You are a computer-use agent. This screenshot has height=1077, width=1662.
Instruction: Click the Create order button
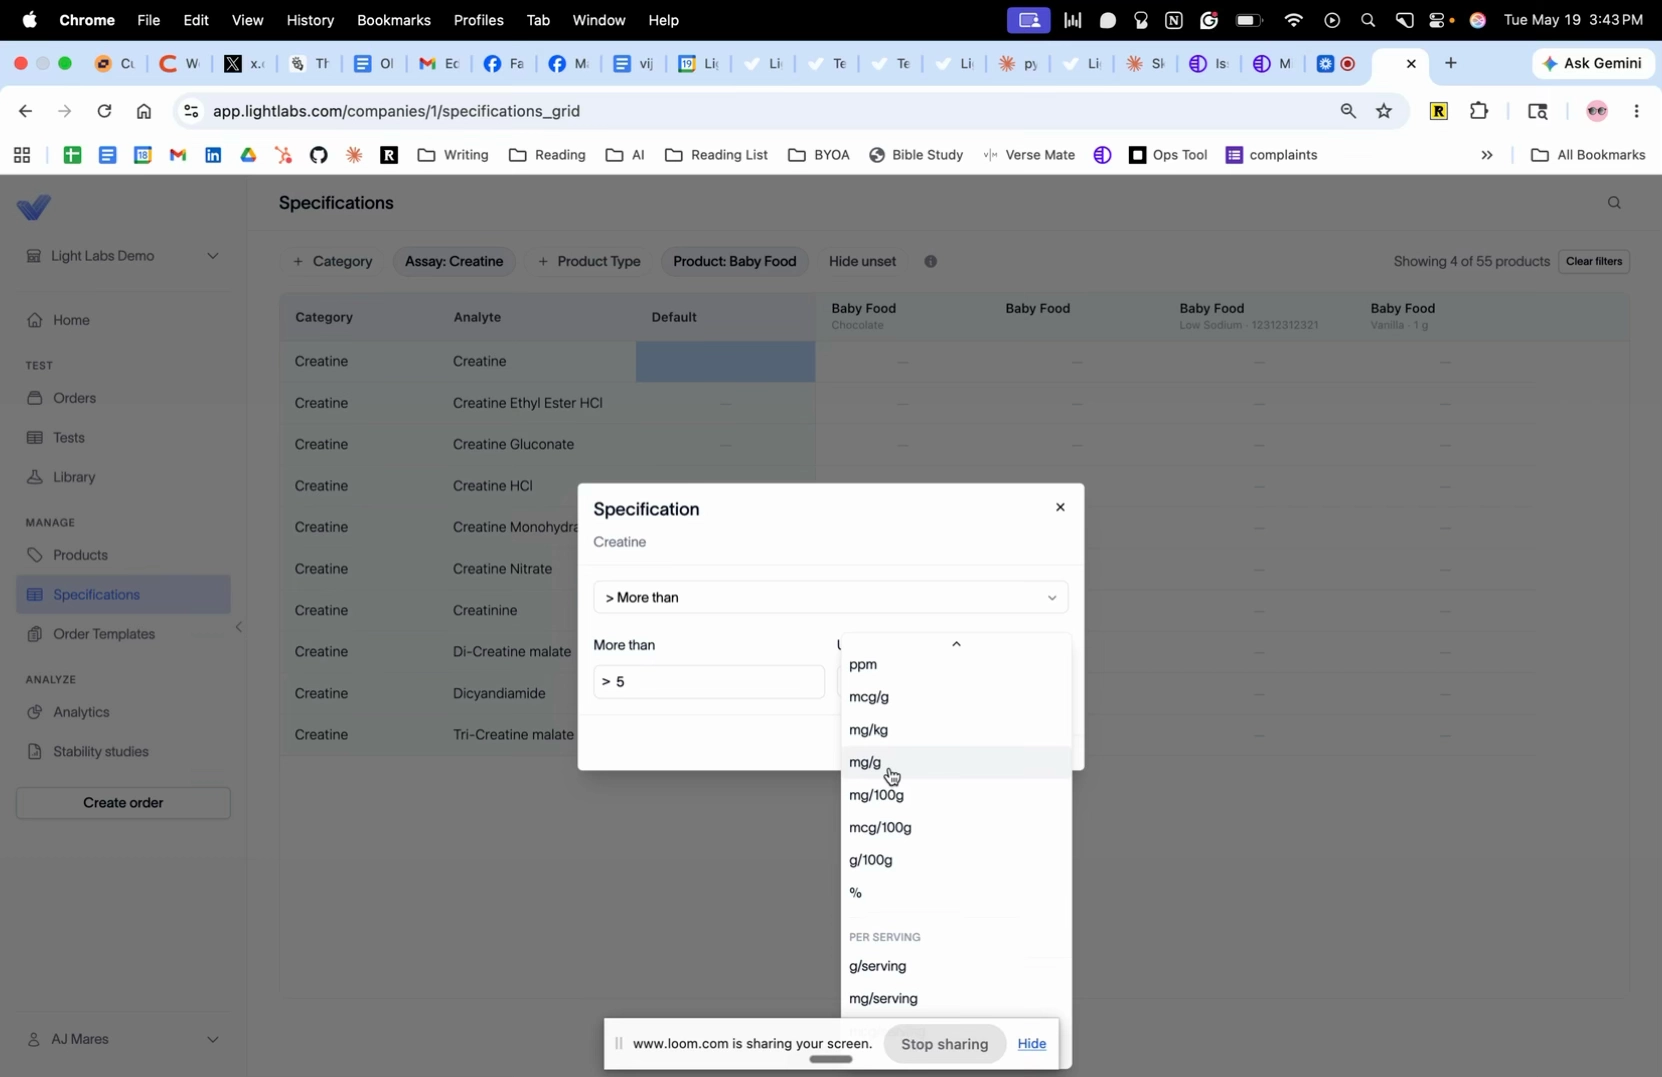[x=123, y=803]
